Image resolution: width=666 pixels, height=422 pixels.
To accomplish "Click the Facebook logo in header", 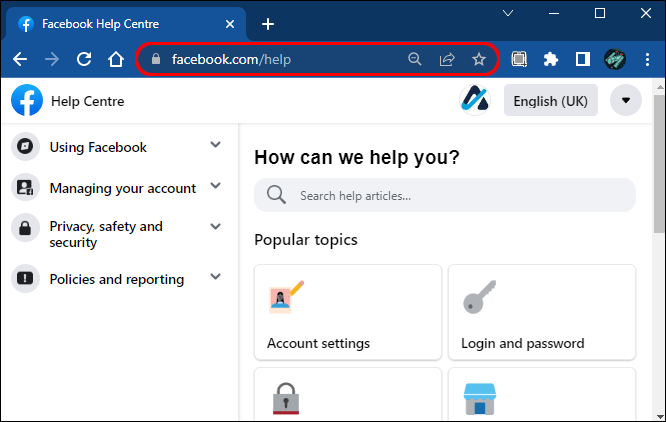I will 27,101.
